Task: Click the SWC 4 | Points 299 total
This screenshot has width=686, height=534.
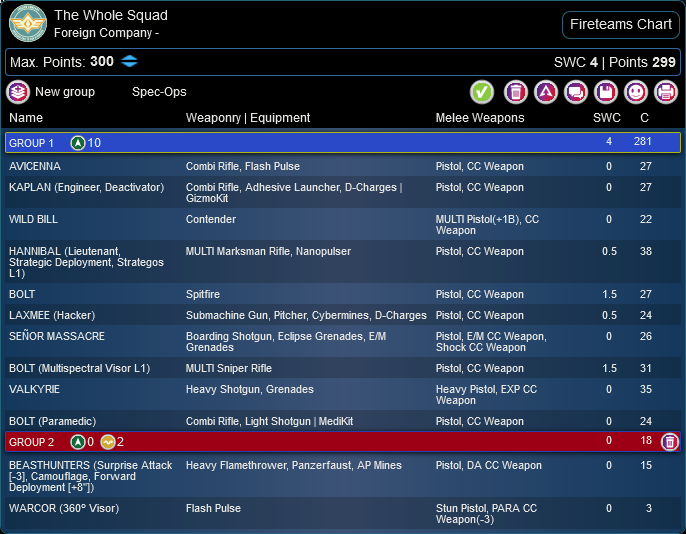Action: pos(615,62)
